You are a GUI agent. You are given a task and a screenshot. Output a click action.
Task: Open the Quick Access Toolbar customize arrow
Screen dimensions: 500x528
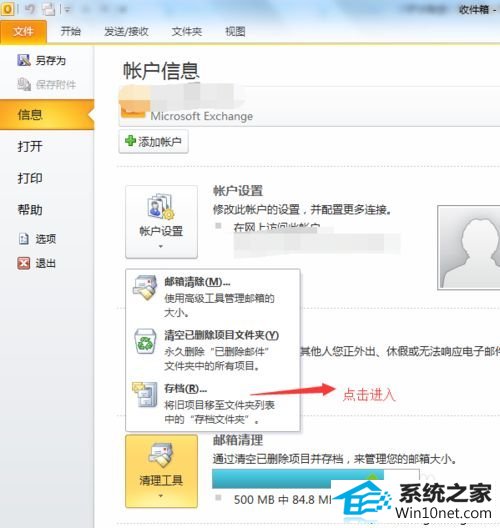(x=67, y=10)
